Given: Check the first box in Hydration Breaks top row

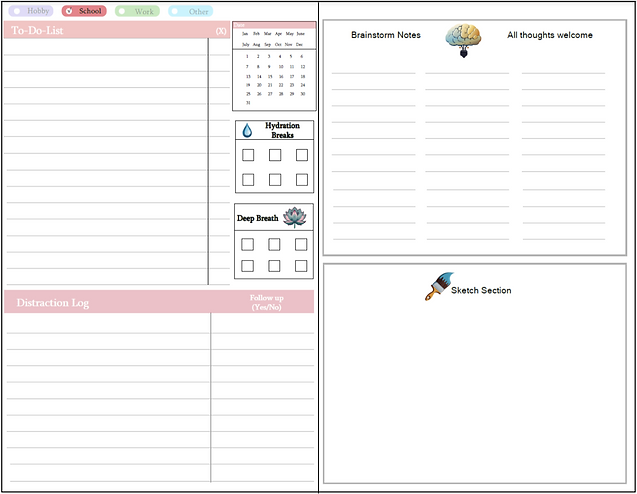Looking at the screenshot, I should point(248,155).
